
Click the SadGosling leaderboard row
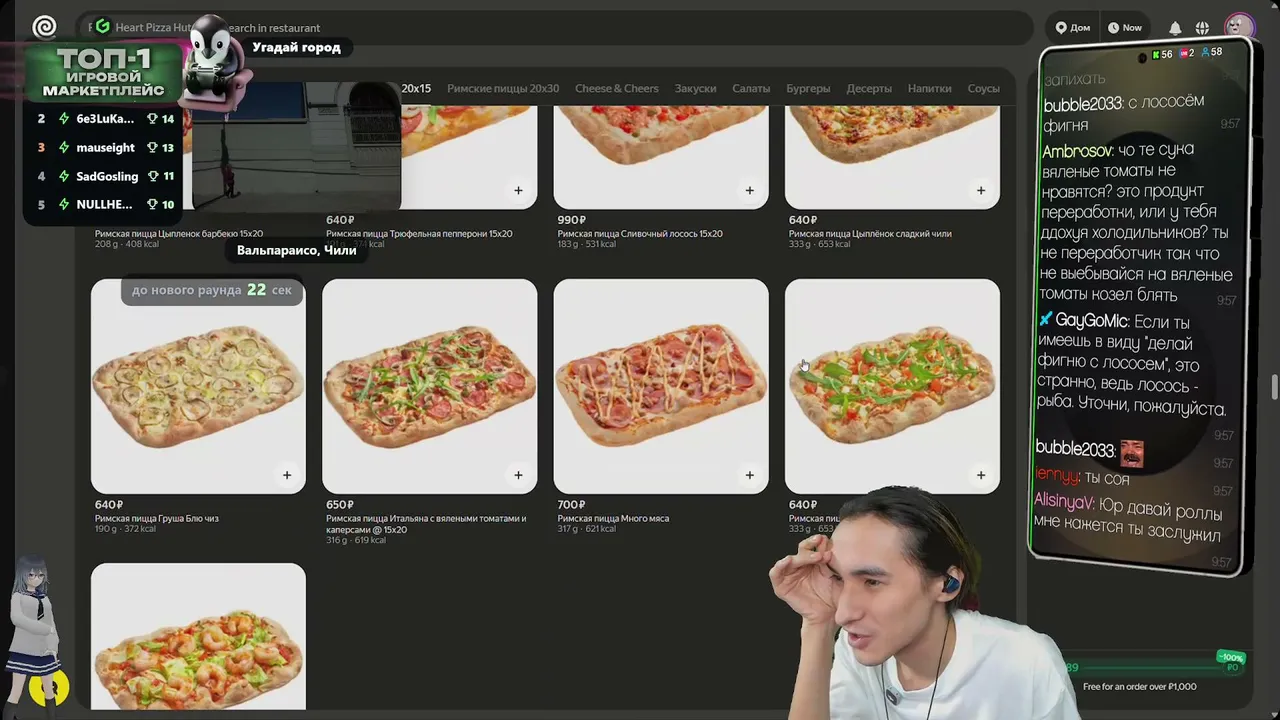point(104,176)
